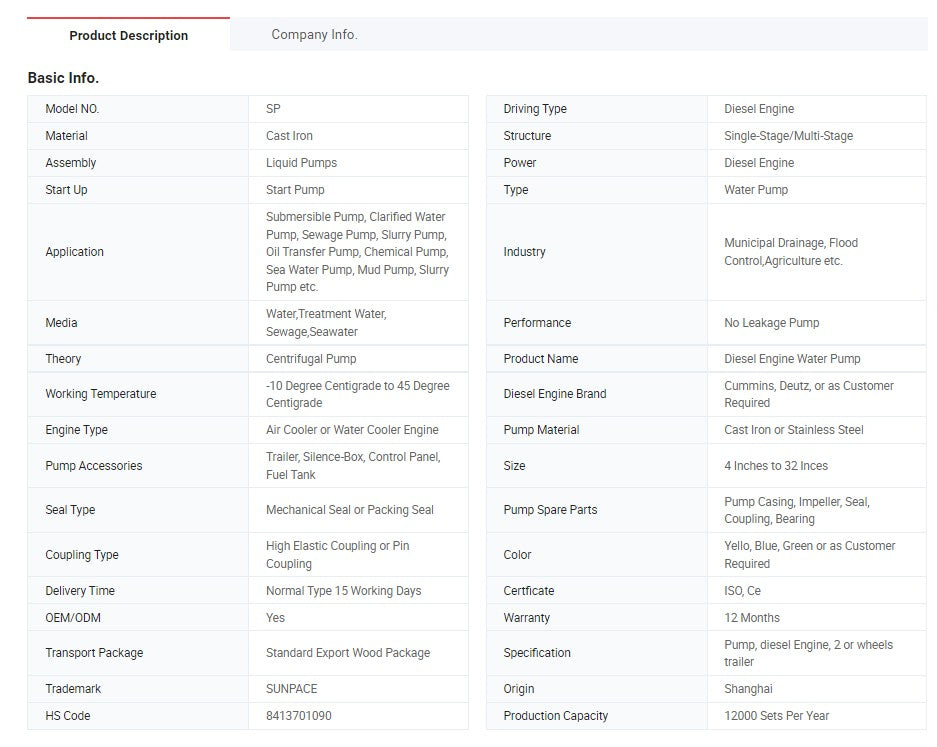Select the Normal Type 15 Working Days text

click(x=343, y=591)
